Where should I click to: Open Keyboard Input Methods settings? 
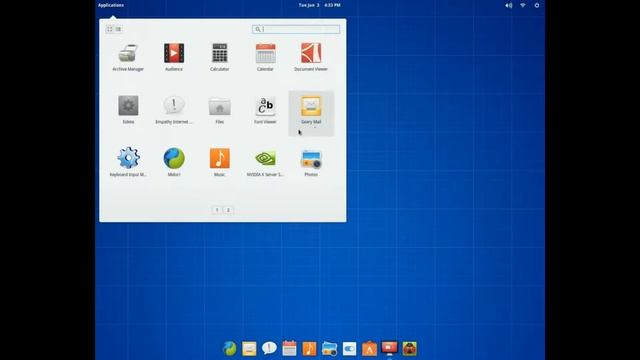click(128, 162)
